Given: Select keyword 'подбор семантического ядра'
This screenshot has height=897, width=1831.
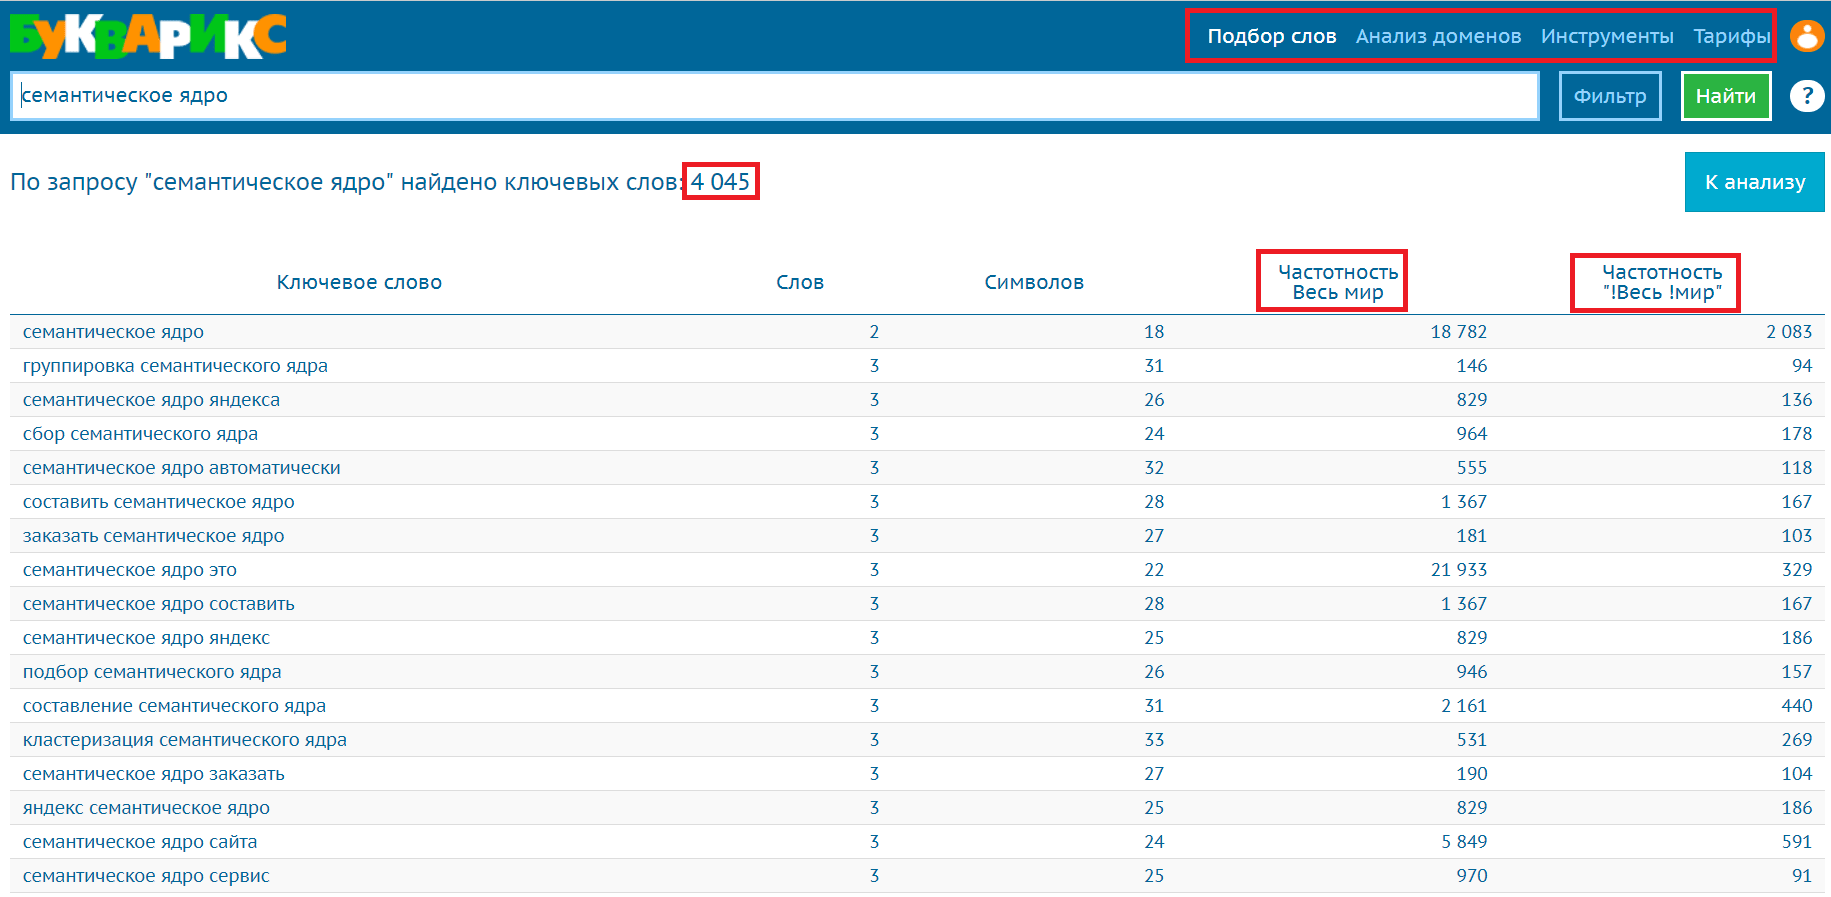Looking at the screenshot, I should pos(152,672).
